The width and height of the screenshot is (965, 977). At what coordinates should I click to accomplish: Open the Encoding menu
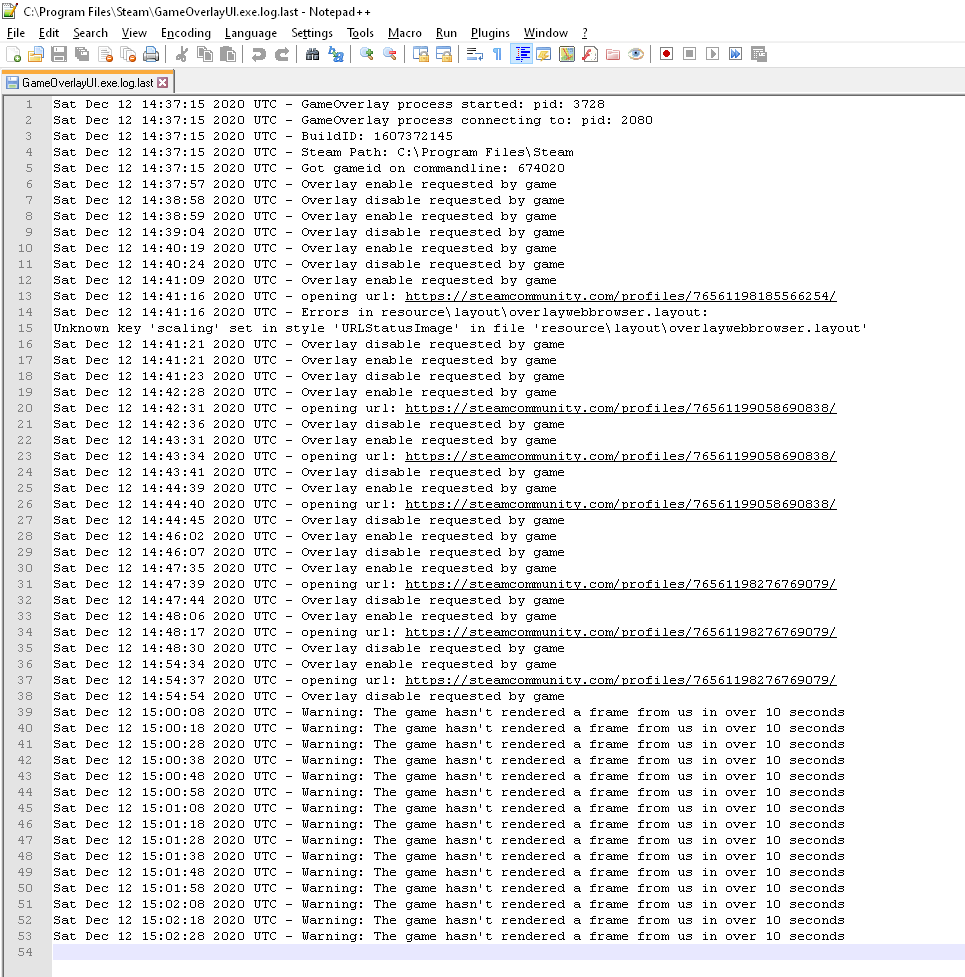(x=186, y=33)
